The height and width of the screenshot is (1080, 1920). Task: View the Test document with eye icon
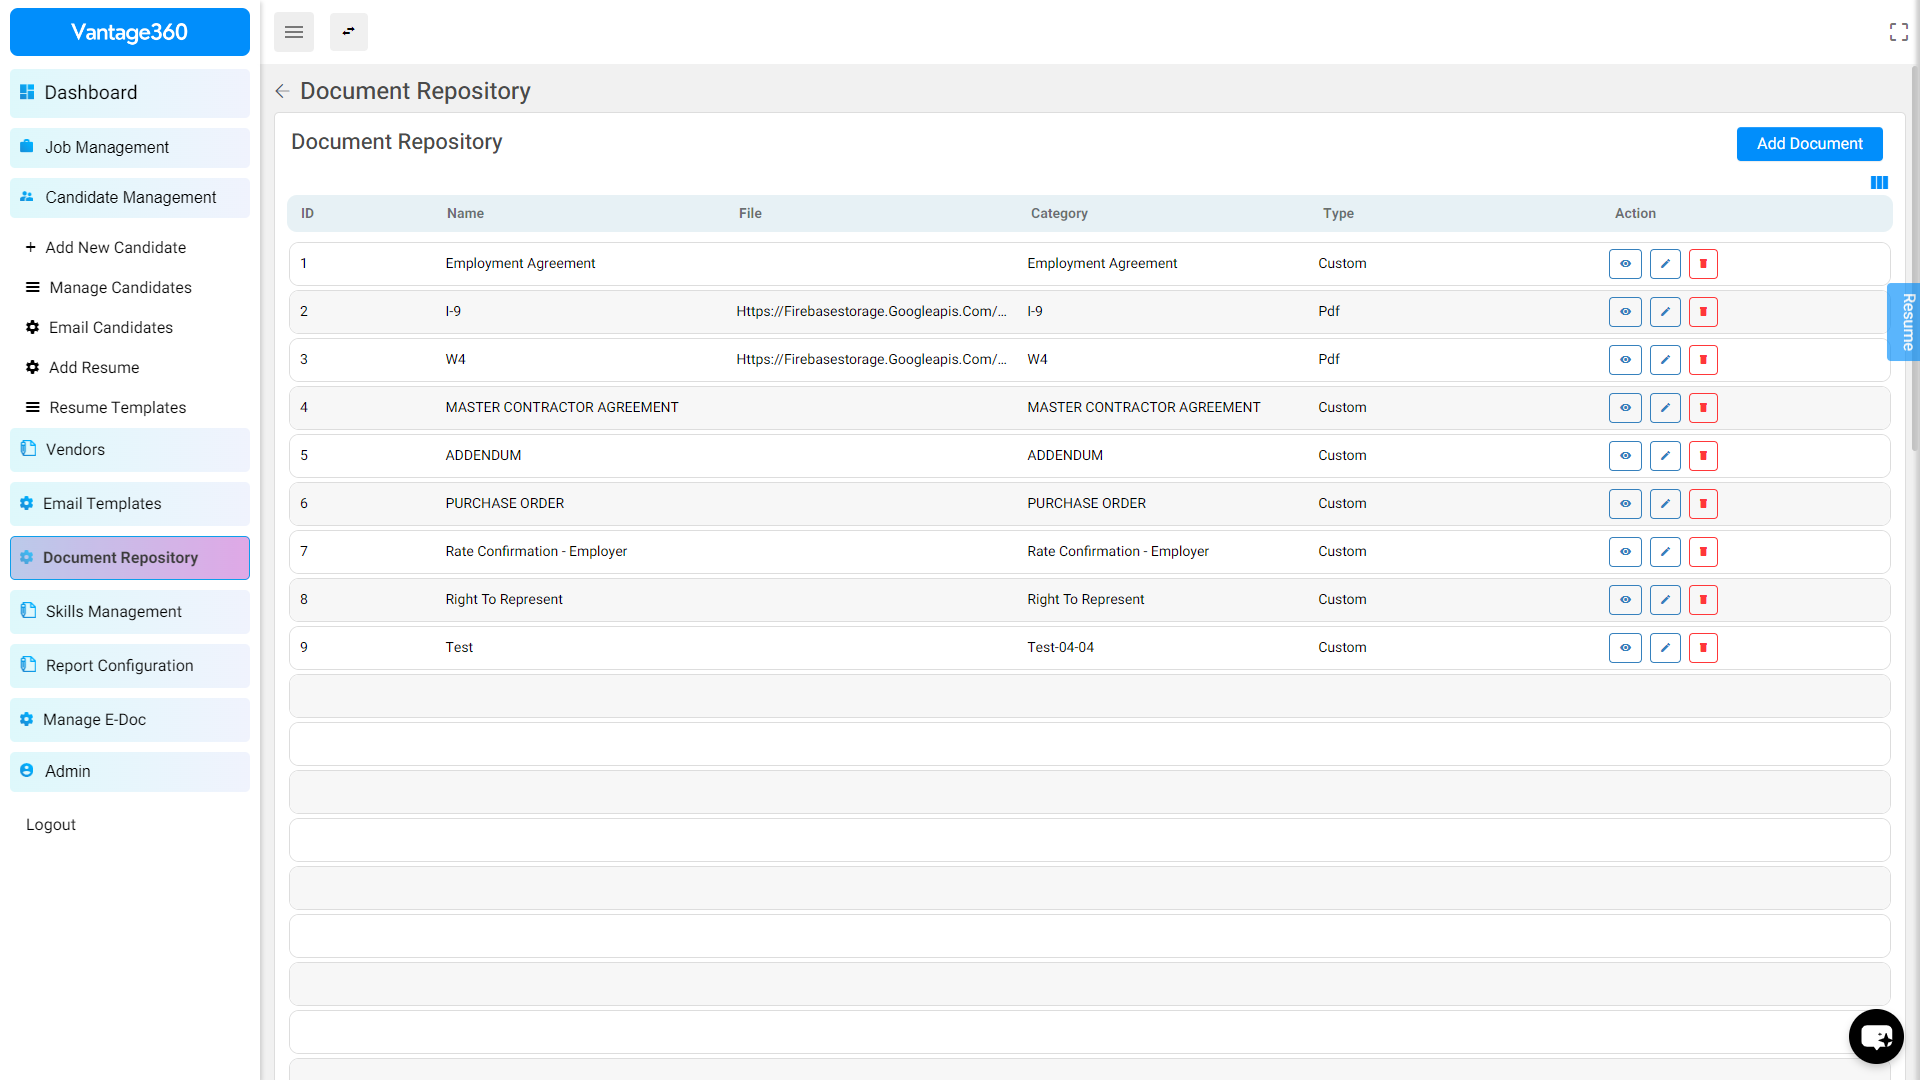click(x=1625, y=648)
